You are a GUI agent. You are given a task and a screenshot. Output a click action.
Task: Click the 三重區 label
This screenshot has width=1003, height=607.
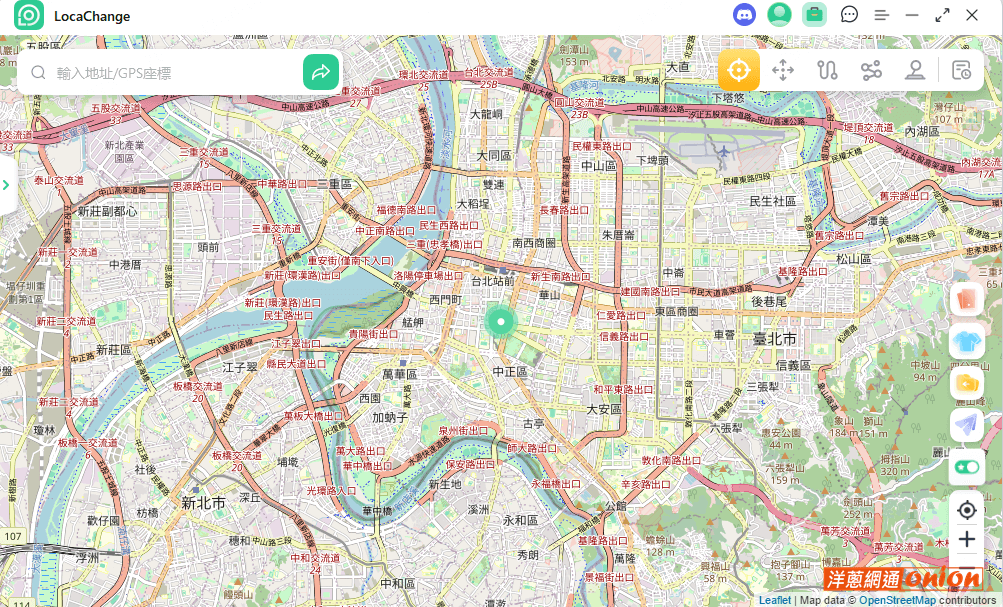click(335, 184)
